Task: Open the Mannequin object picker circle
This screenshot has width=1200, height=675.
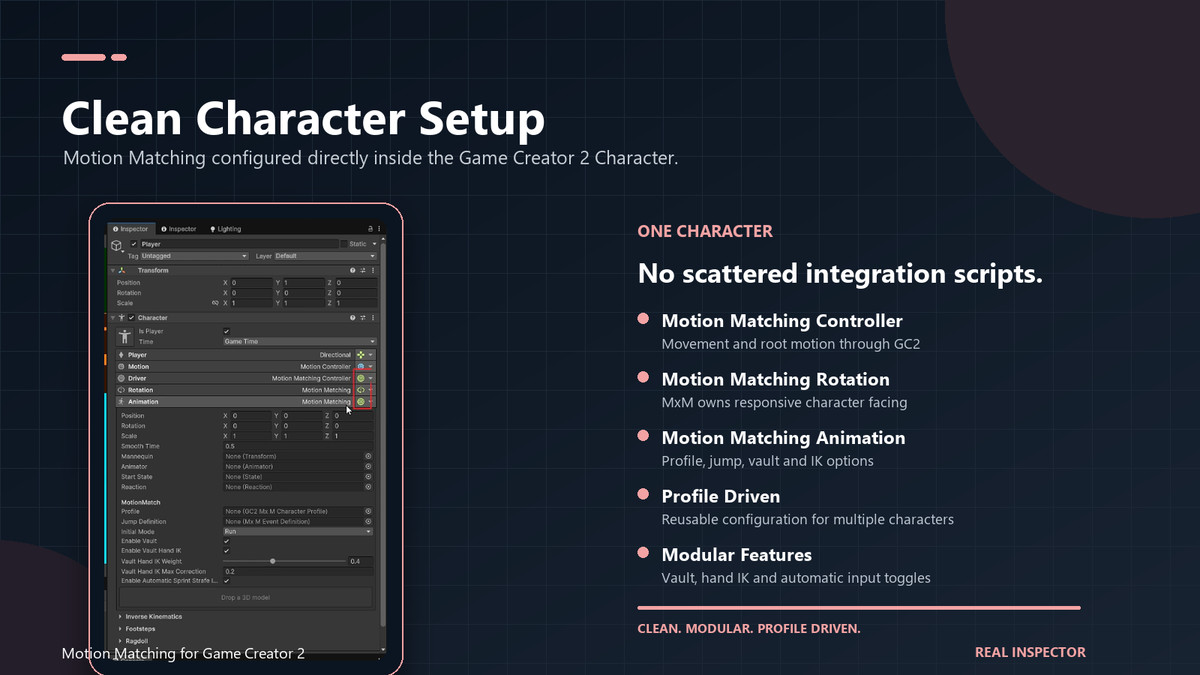Action: click(368, 456)
